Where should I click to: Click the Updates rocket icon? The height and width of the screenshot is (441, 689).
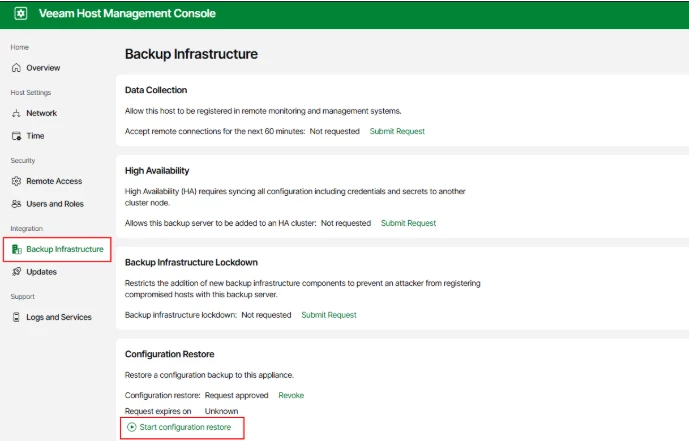[16, 272]
